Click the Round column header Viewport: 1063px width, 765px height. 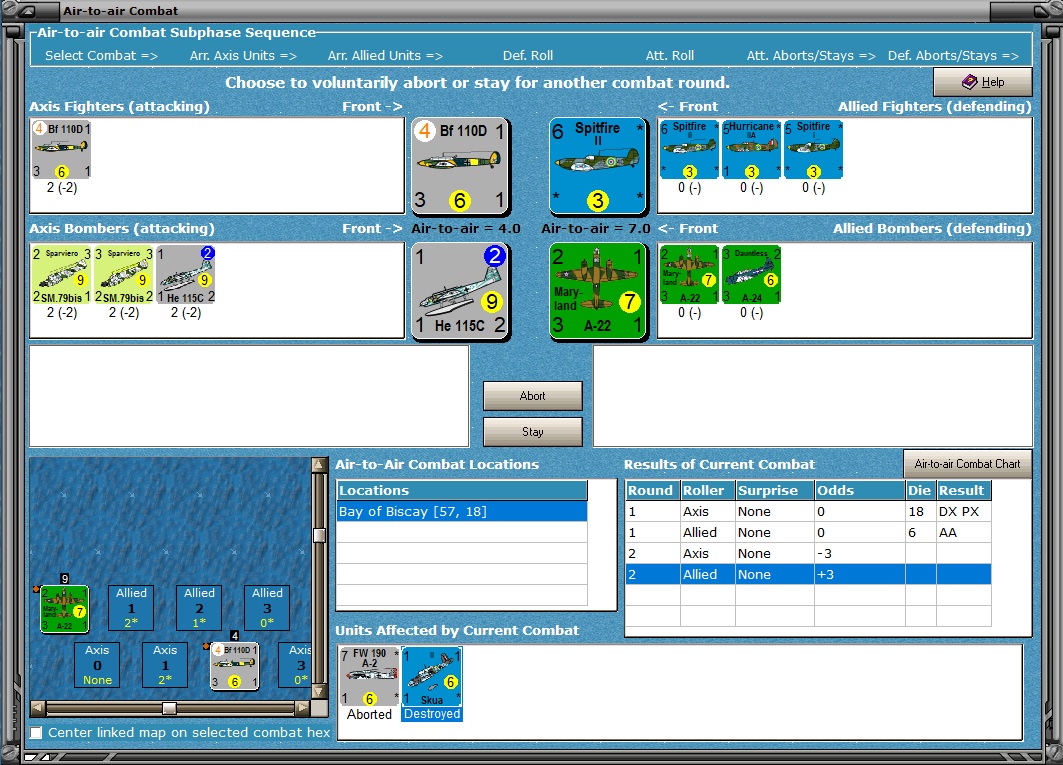pos(653,490)
